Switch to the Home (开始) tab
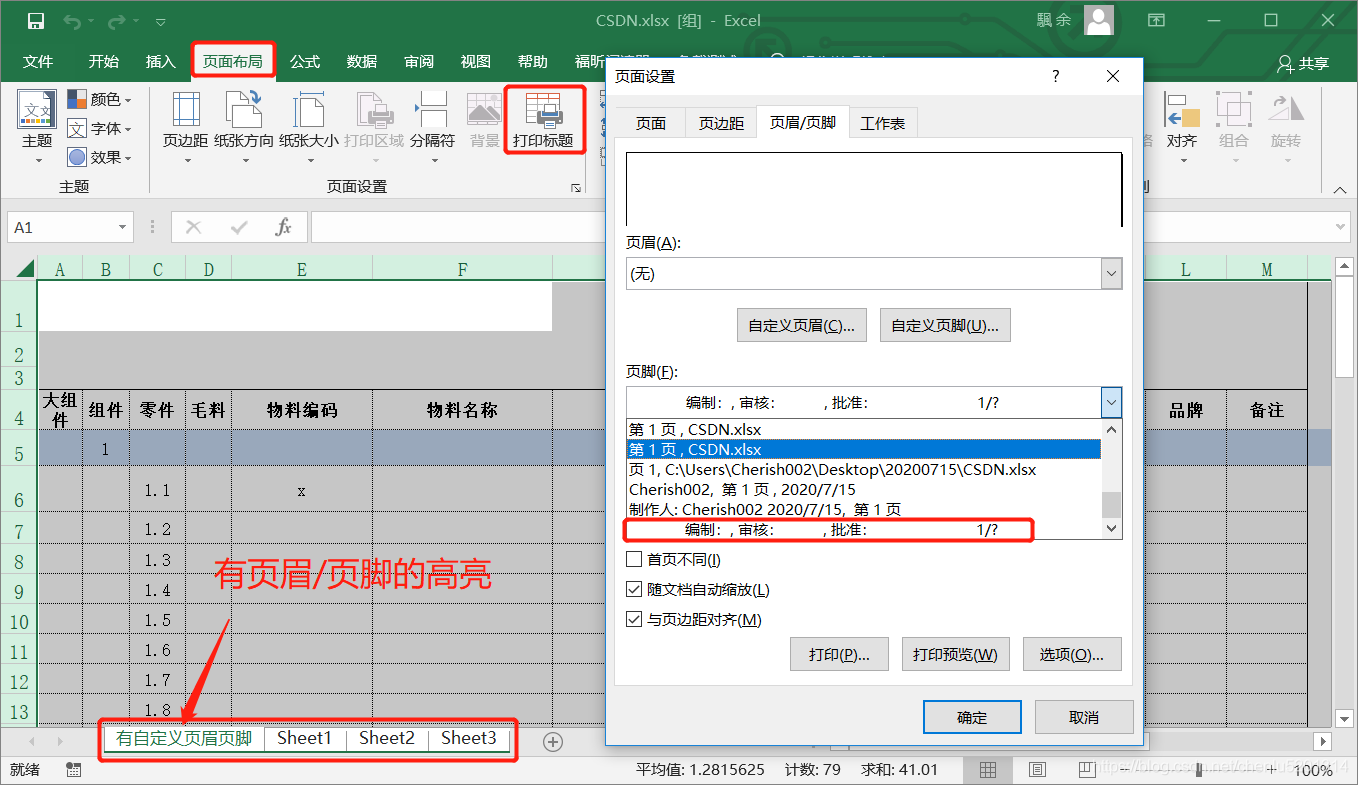 point(103,62)
